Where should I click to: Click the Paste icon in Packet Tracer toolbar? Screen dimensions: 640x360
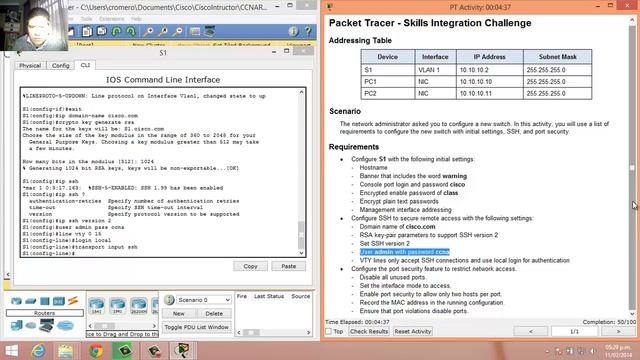coord(102,31)
